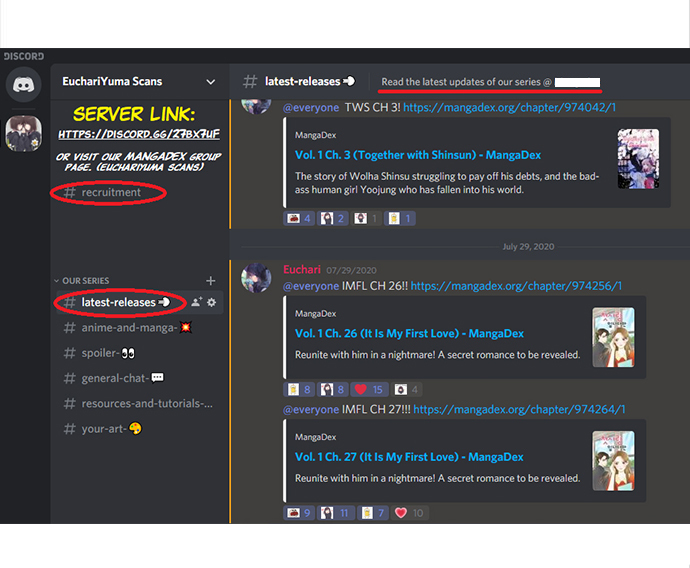Open latest-releases channel settings gear
690x568 pixels.
click(212, 302)
